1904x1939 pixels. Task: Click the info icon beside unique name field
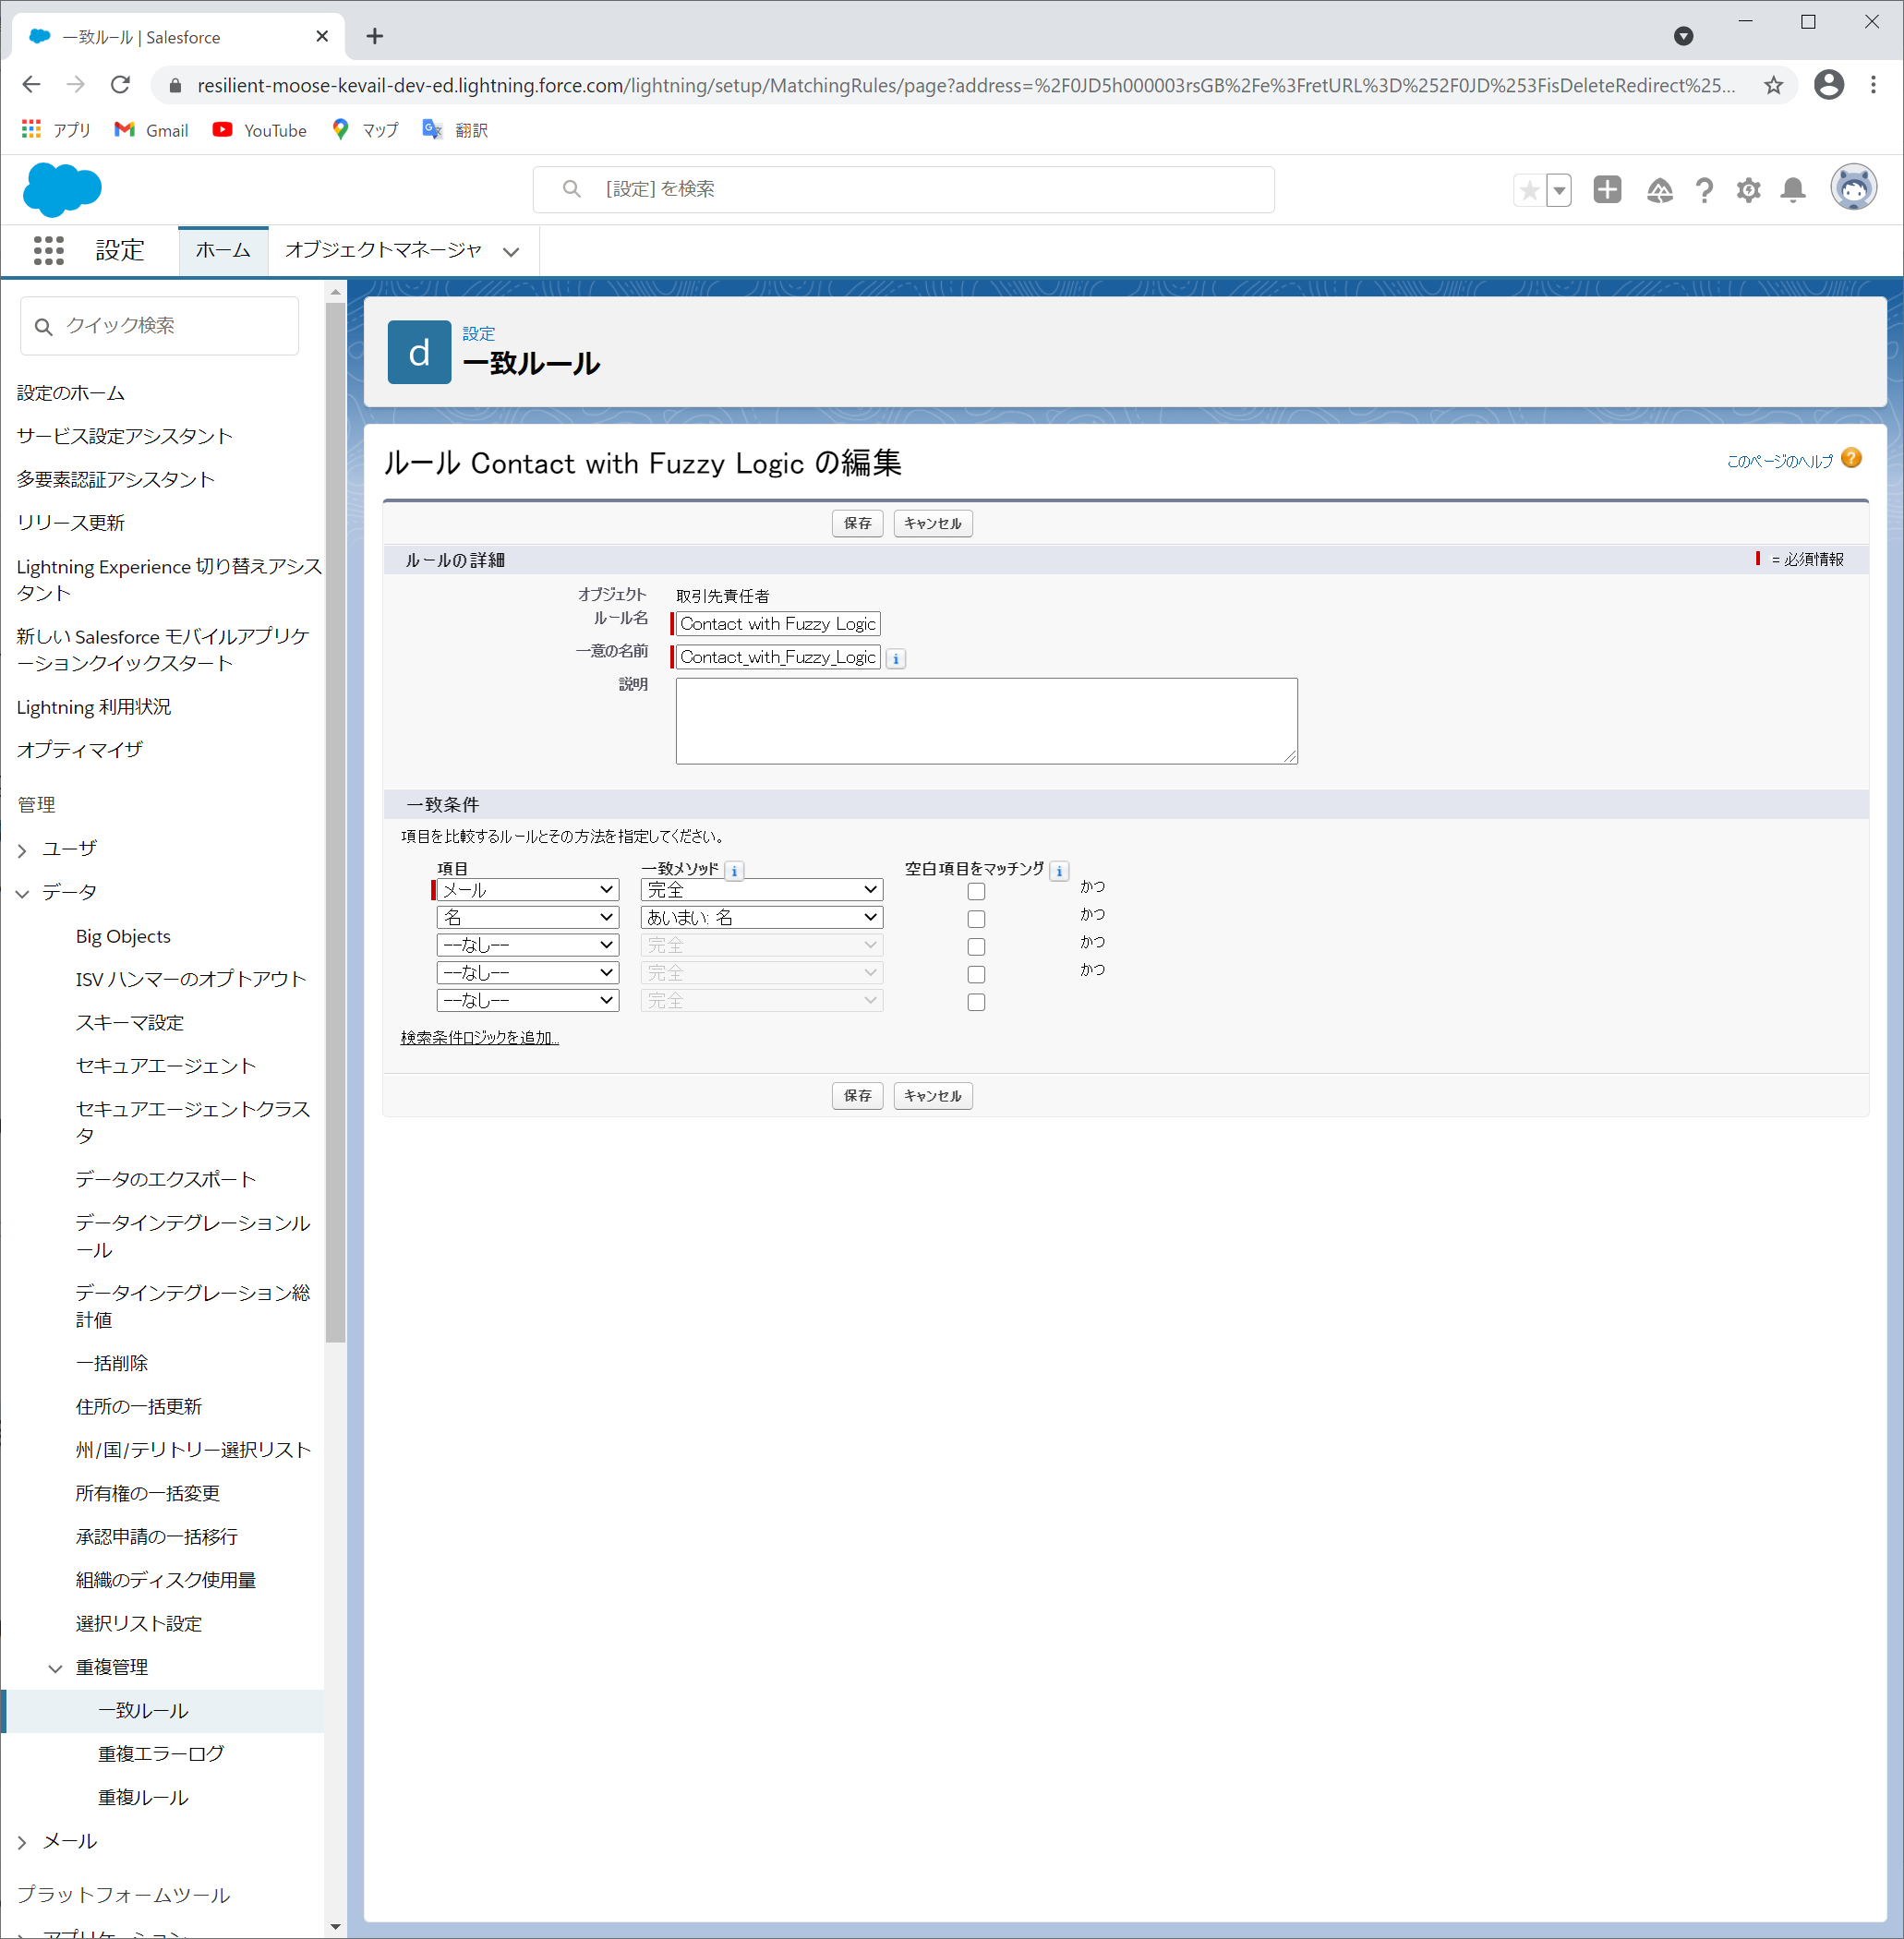[896, 658]
